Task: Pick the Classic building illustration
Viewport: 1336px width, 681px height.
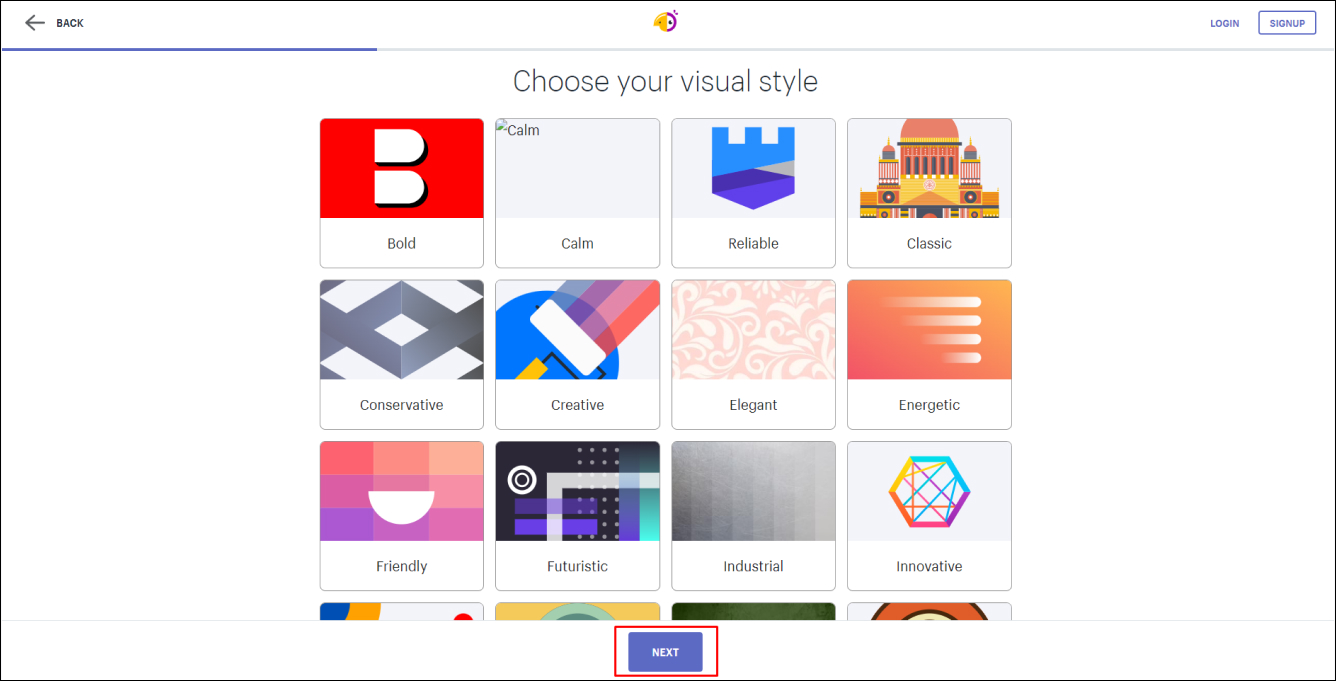Action: click(x=929, y=168)
